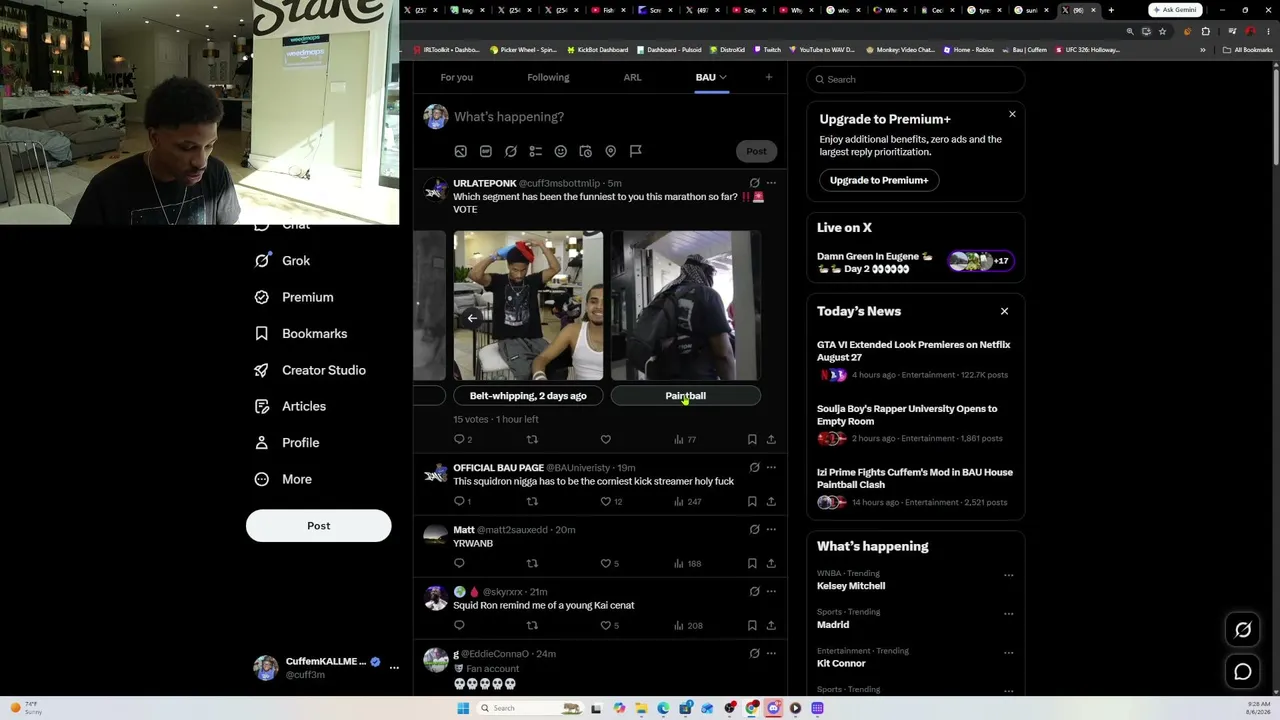Add media image icon in composer
Screen dimensions: 1280x720
tap(460, 151)
